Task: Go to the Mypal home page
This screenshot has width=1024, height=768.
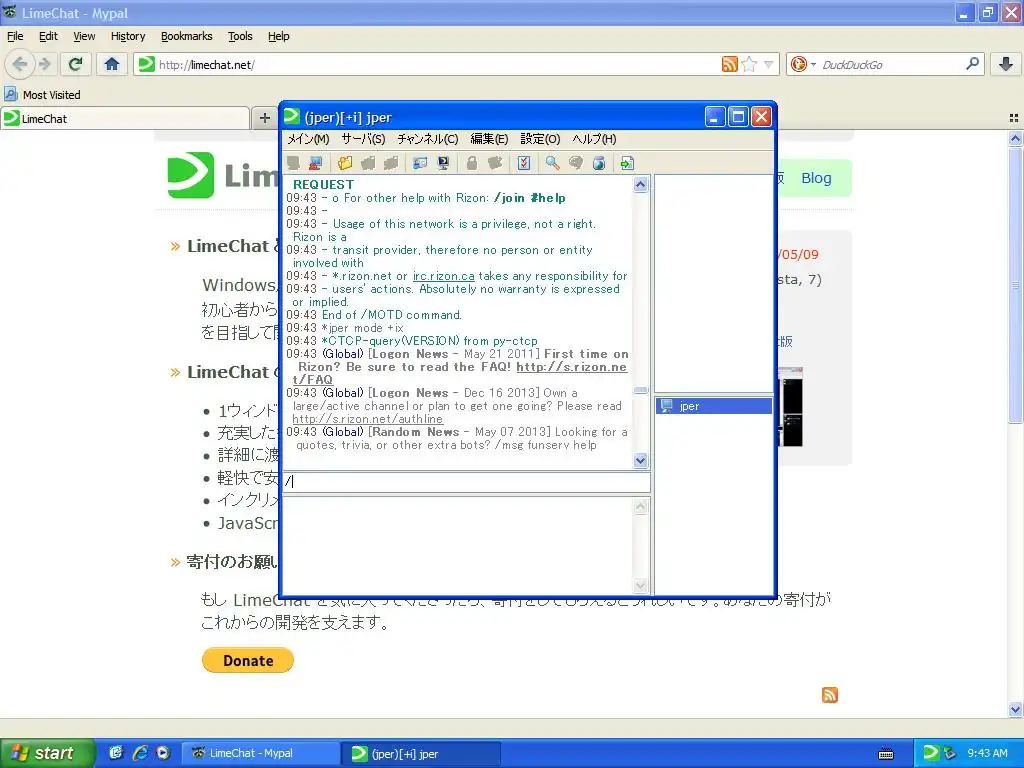Action: click(112, 64)
